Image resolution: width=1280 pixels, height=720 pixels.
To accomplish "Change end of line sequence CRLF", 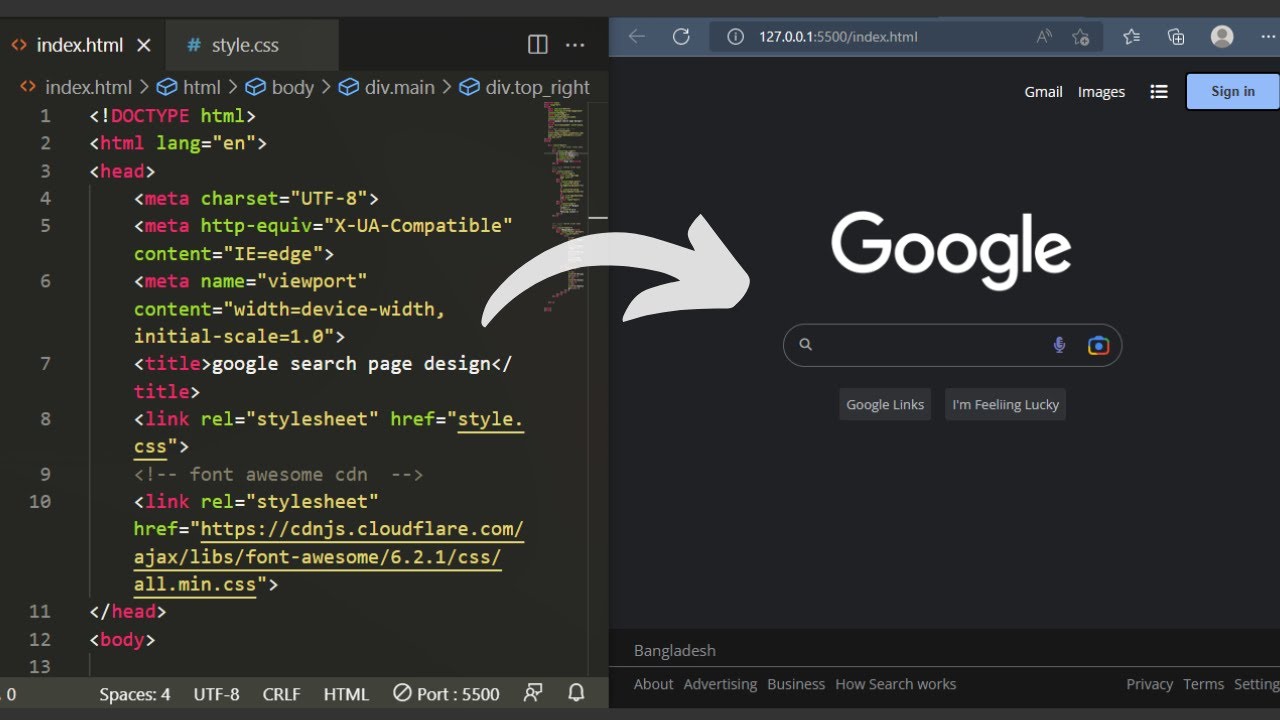I will pyautogui.click(x=281, y=694).
